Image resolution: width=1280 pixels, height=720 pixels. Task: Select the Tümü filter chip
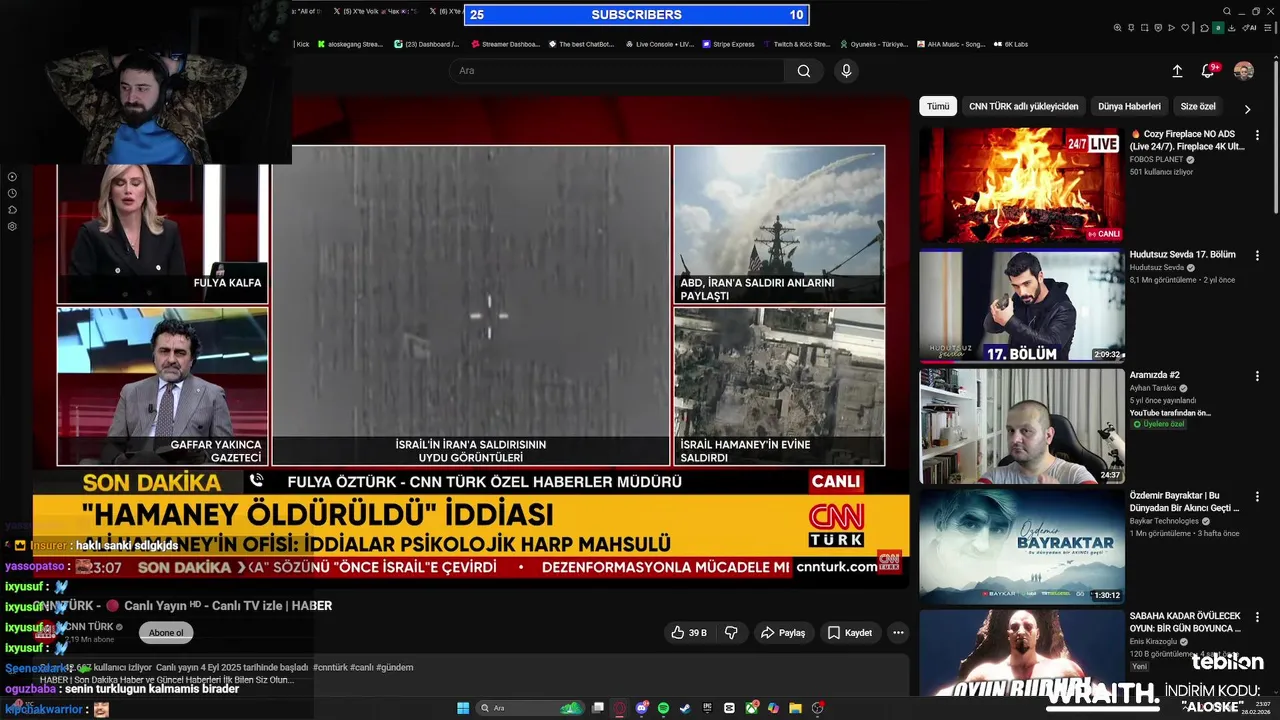[938, 106]
